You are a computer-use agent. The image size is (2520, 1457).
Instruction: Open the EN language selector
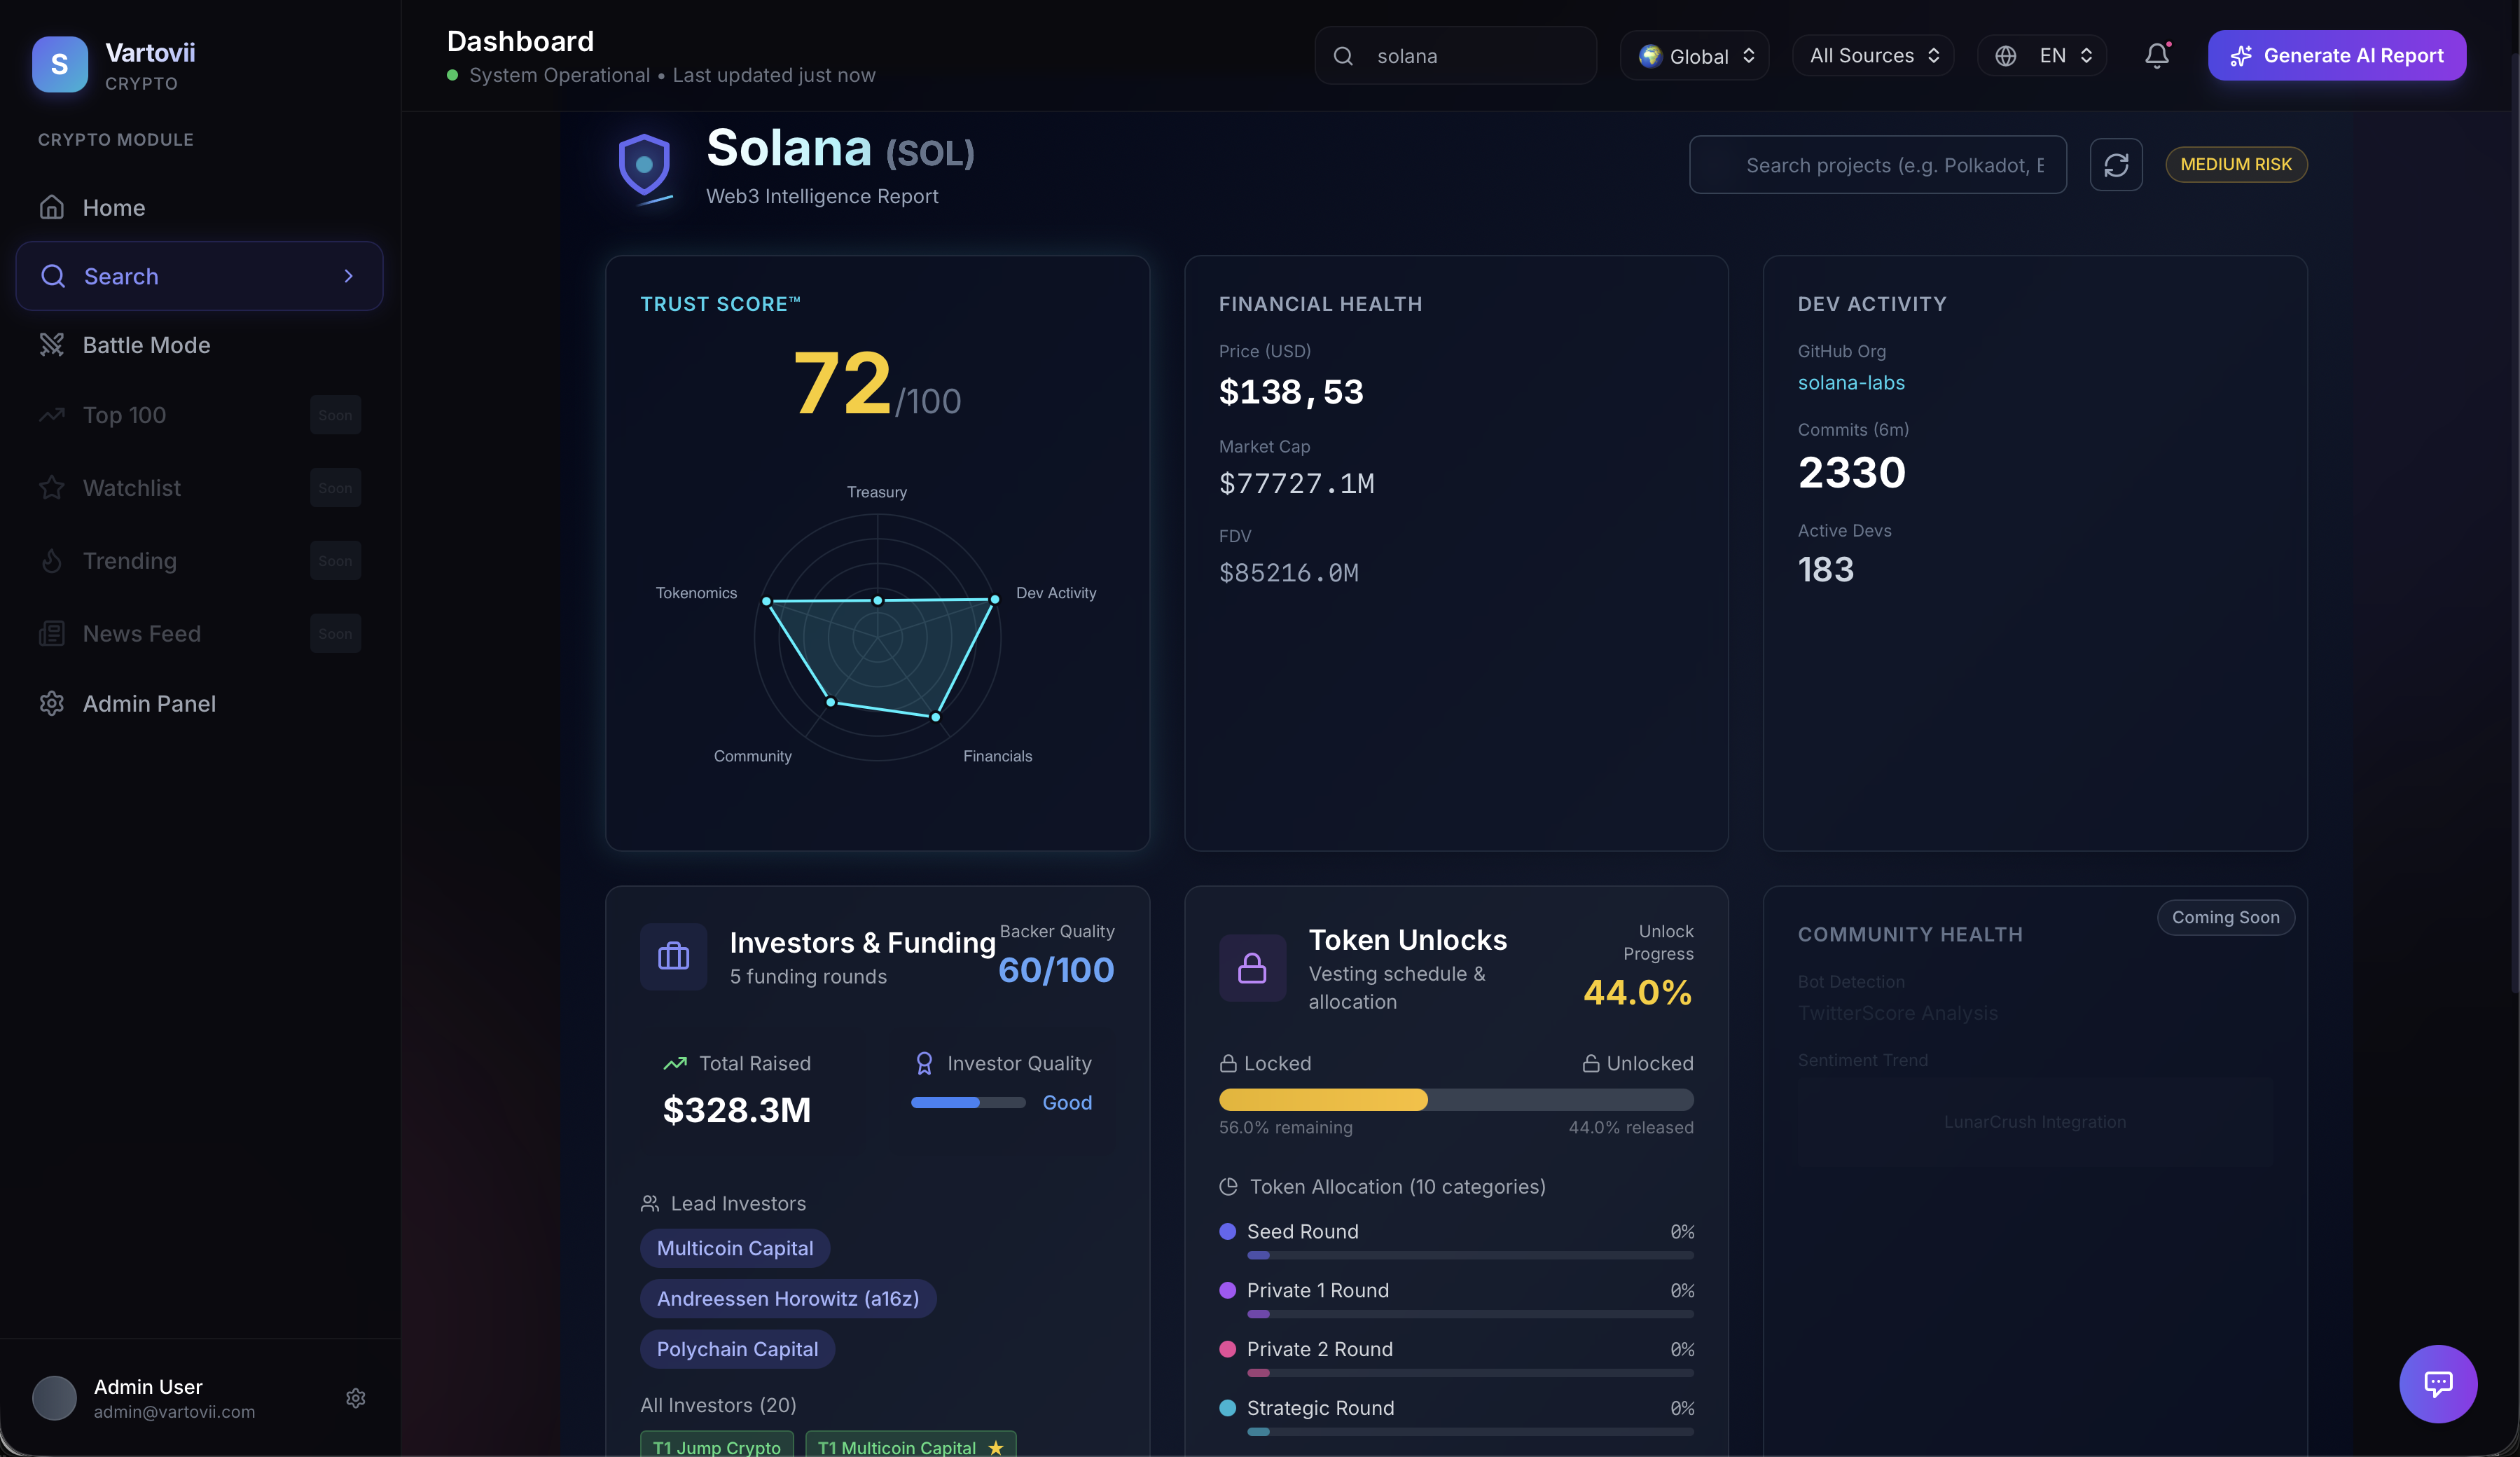[x=2042, y=56]
